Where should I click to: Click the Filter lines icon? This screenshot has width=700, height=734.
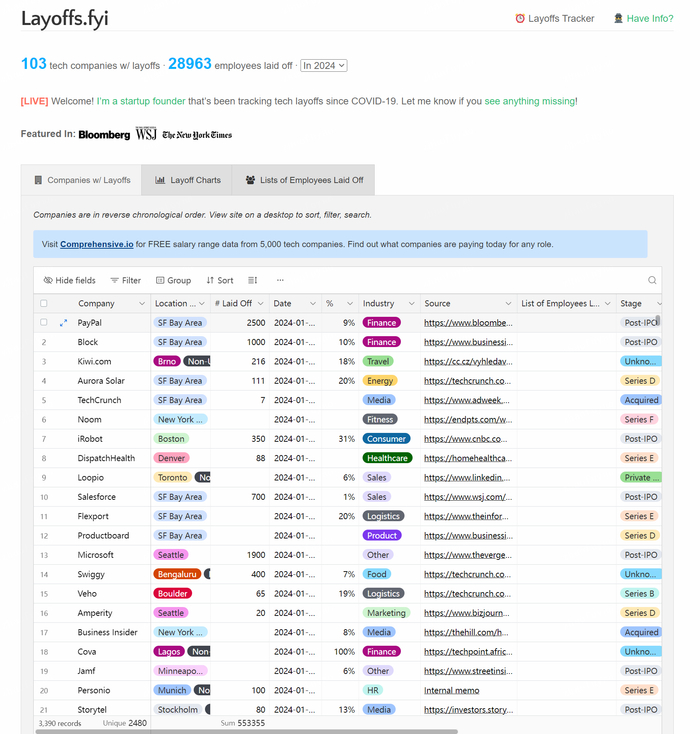[x=114, y=280]
